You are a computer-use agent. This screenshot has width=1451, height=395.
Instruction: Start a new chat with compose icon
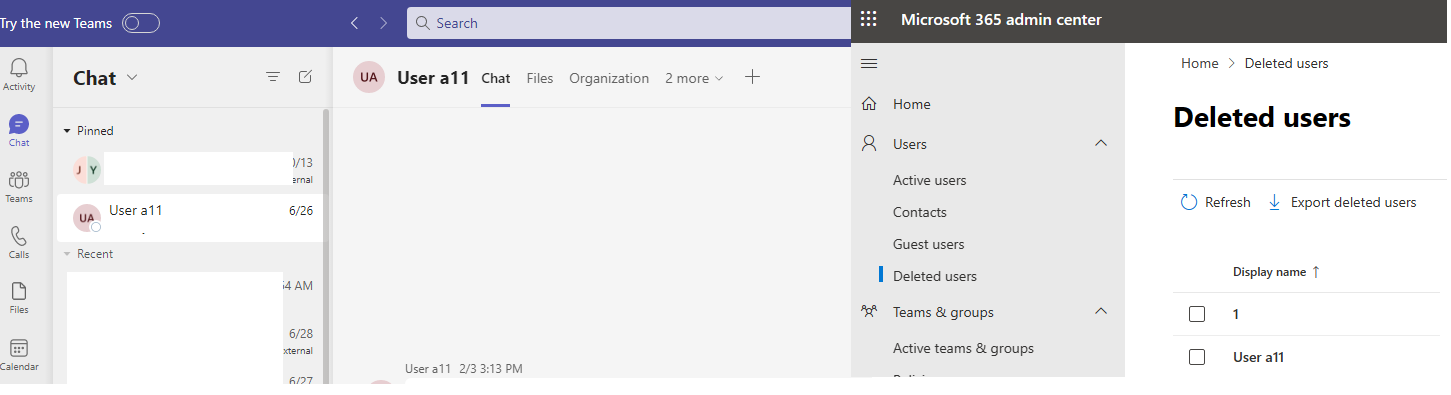point(306,77)
